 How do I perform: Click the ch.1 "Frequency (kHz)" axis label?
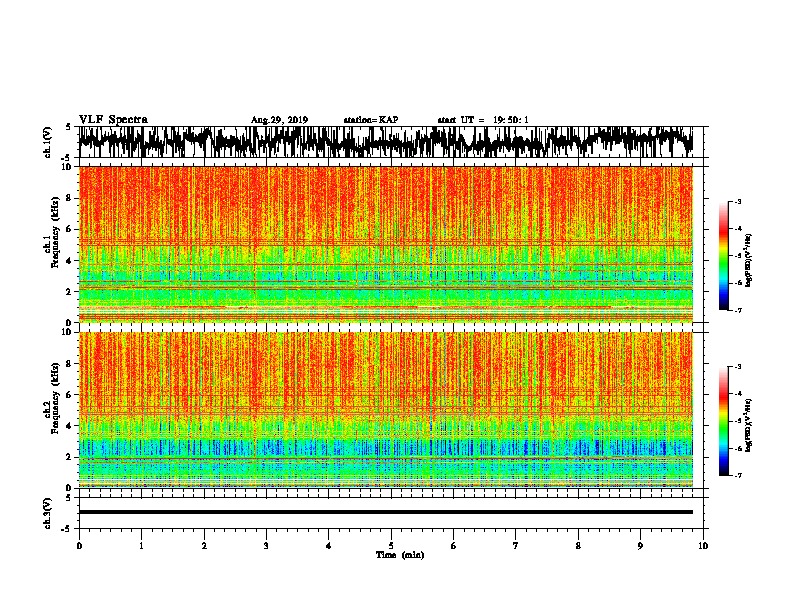[55, 233]
